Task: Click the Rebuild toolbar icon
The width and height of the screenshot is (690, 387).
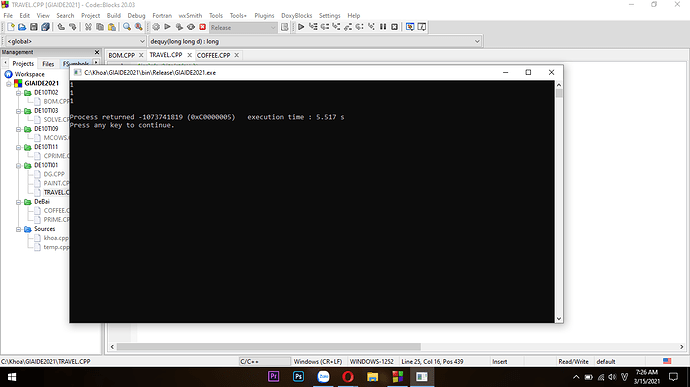Action: click(191, 27)
